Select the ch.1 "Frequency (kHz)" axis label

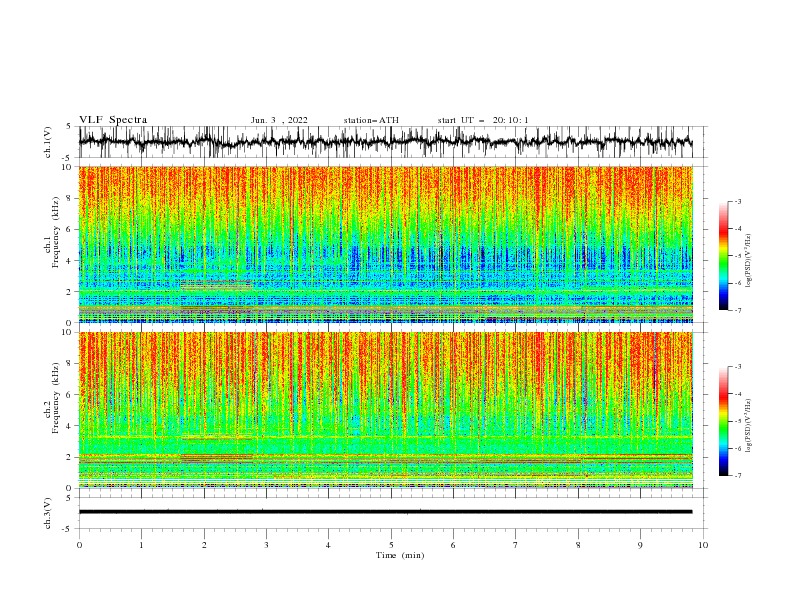56,233
